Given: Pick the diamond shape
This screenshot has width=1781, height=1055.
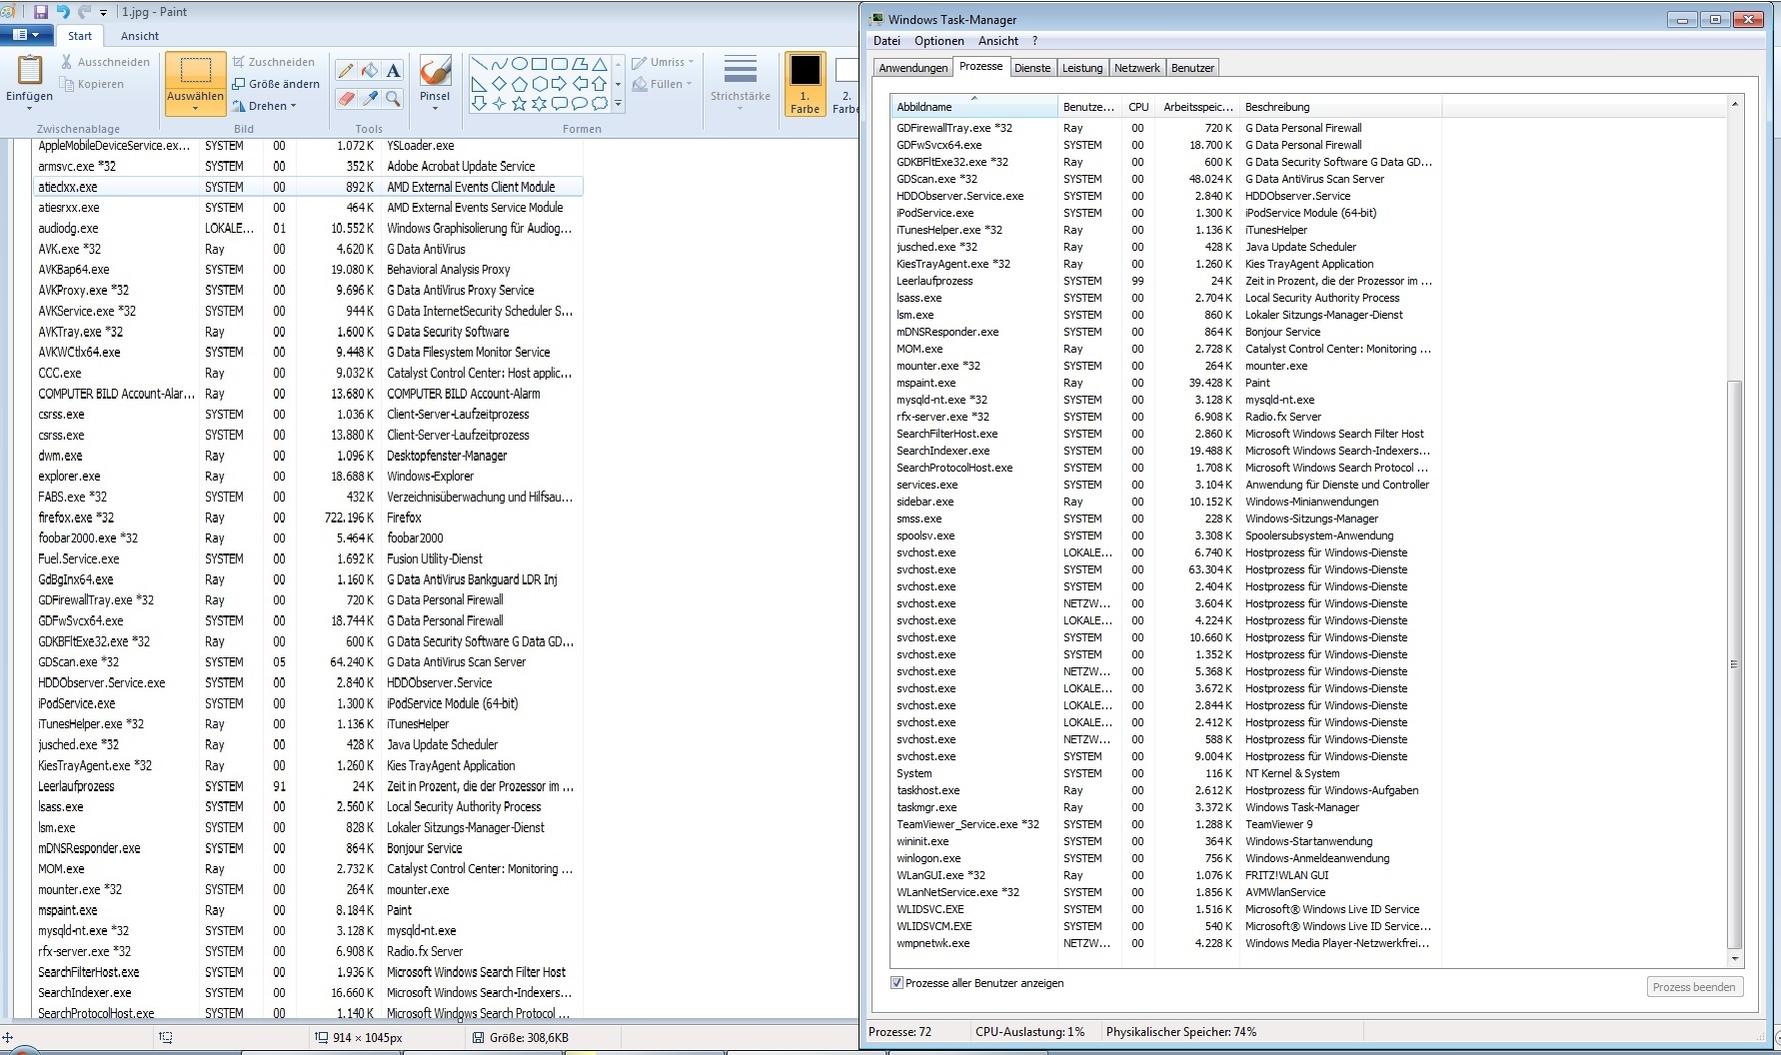Looking at the screenshot, I should pyautogui.click(x=499, y=84).
